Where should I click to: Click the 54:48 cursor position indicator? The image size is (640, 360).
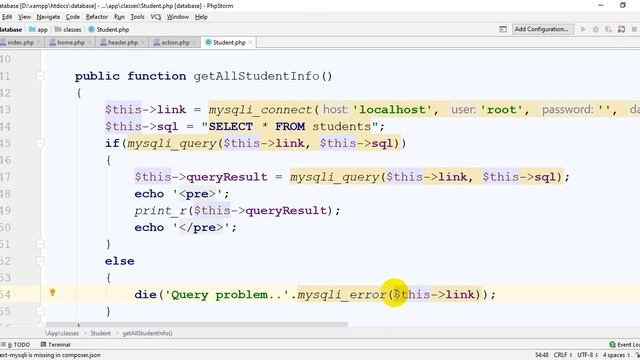(x=541, y=355)
